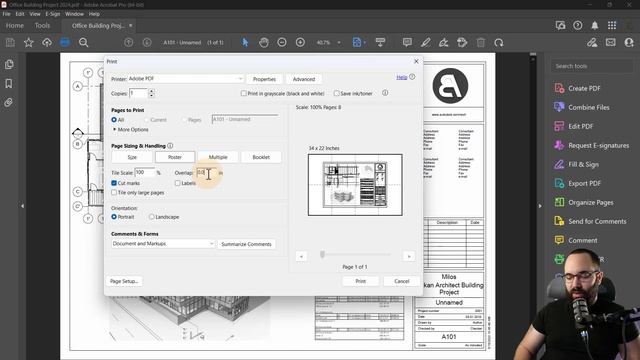Open the View menu
This screenshot has height=360, width=640.
pos(35,14)
